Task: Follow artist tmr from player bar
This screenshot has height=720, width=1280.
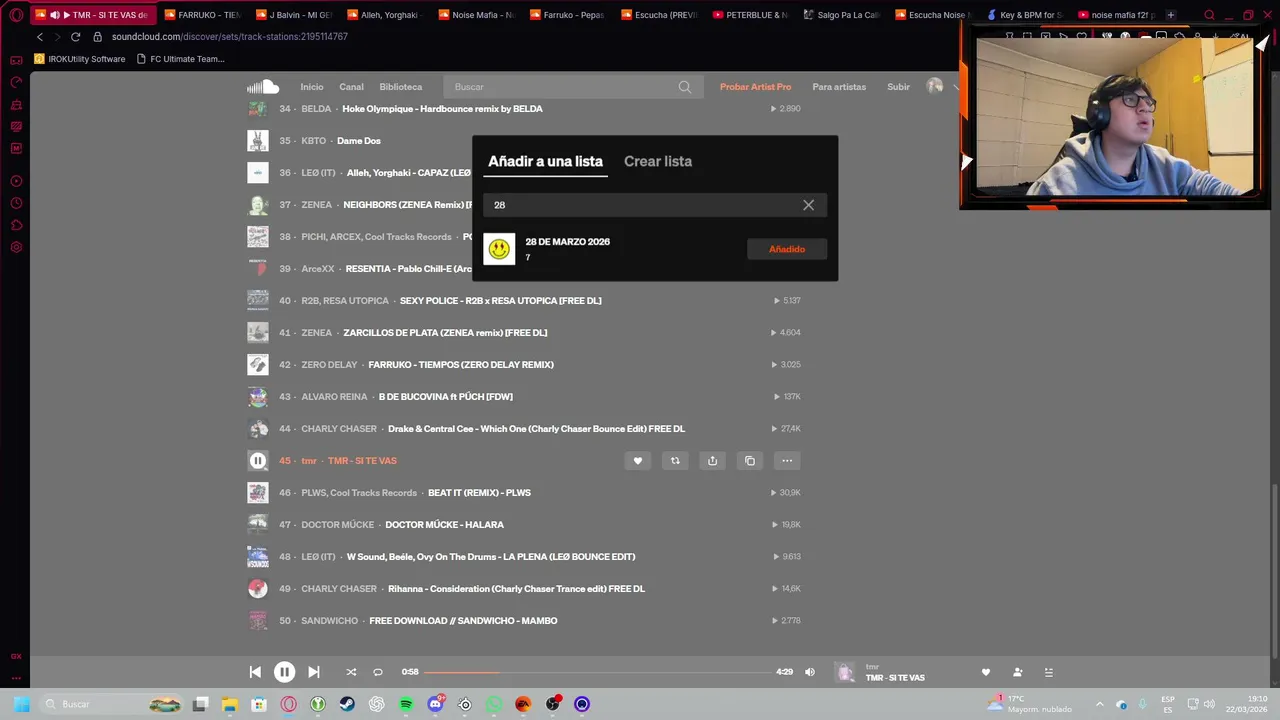Action: [x=1017, y=672]
